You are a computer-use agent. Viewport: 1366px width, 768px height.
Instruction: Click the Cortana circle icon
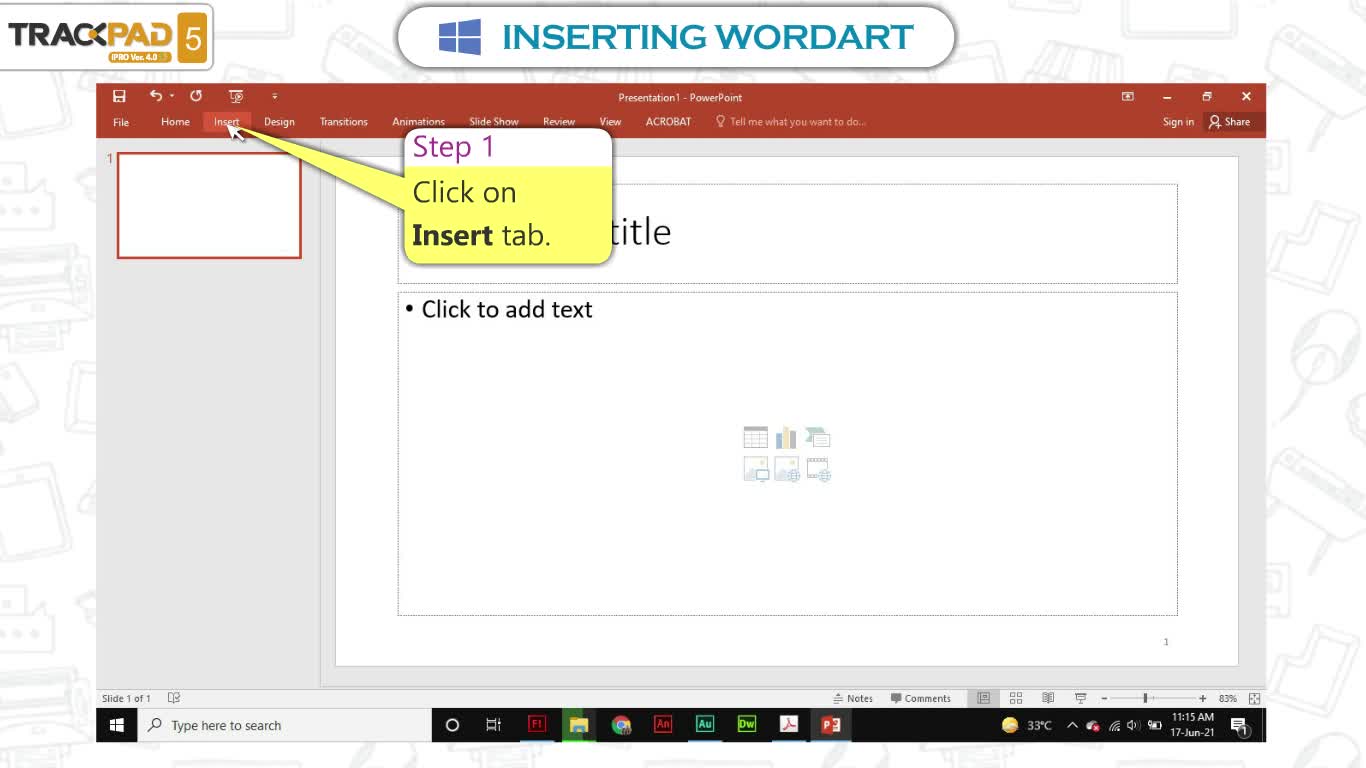point(452,725)
